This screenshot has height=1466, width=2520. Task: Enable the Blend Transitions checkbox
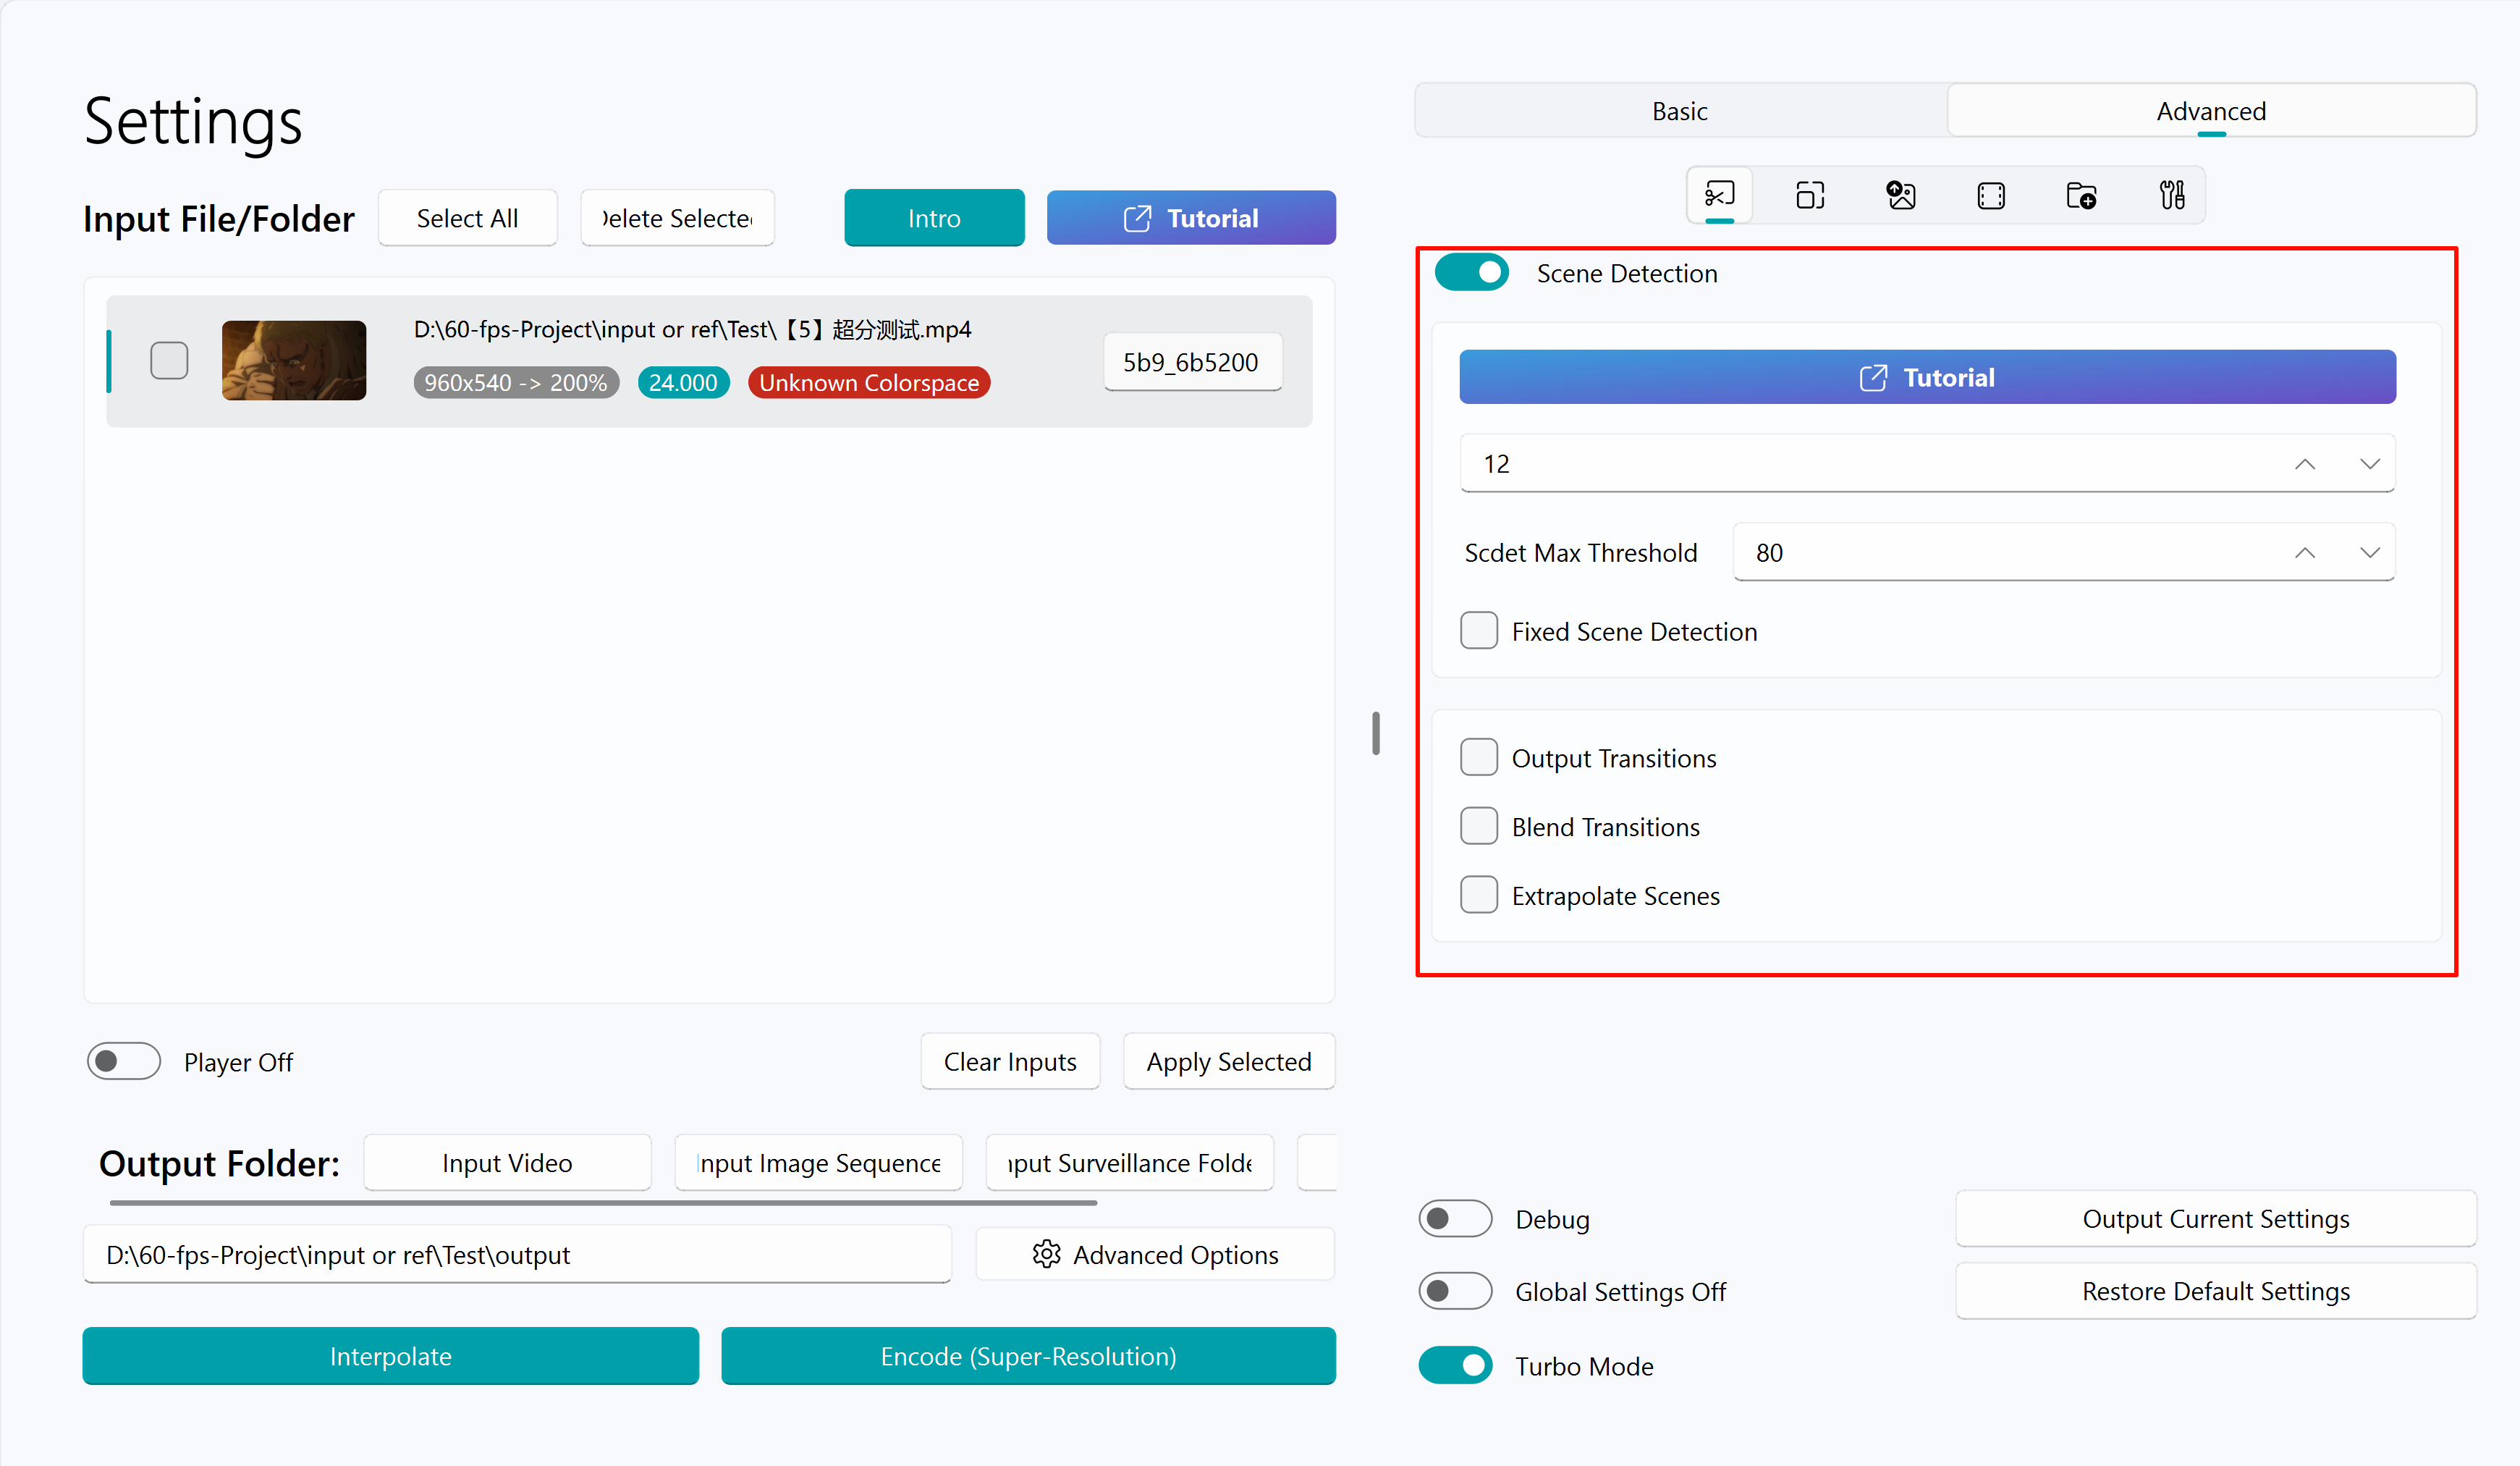[1479, 827]
